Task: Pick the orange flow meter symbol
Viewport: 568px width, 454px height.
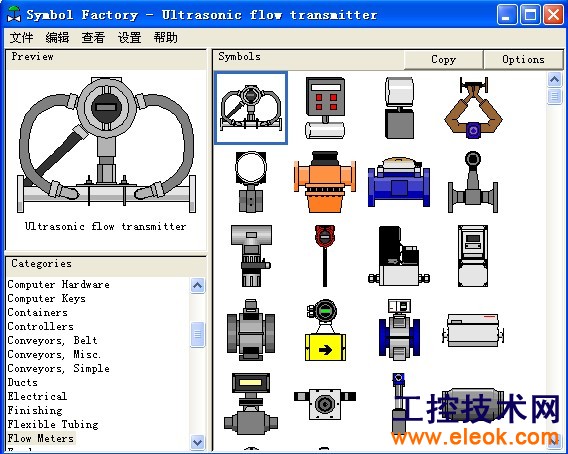Action: (x=325, y=182)
